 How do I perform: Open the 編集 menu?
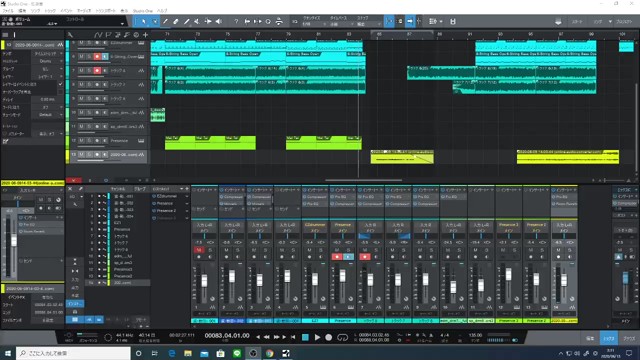tap(22, 11)
